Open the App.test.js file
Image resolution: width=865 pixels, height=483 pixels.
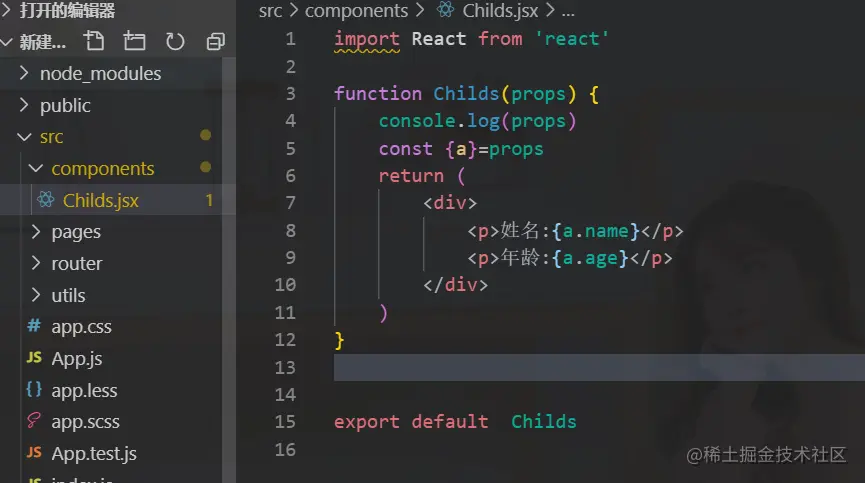pos(94,454)
